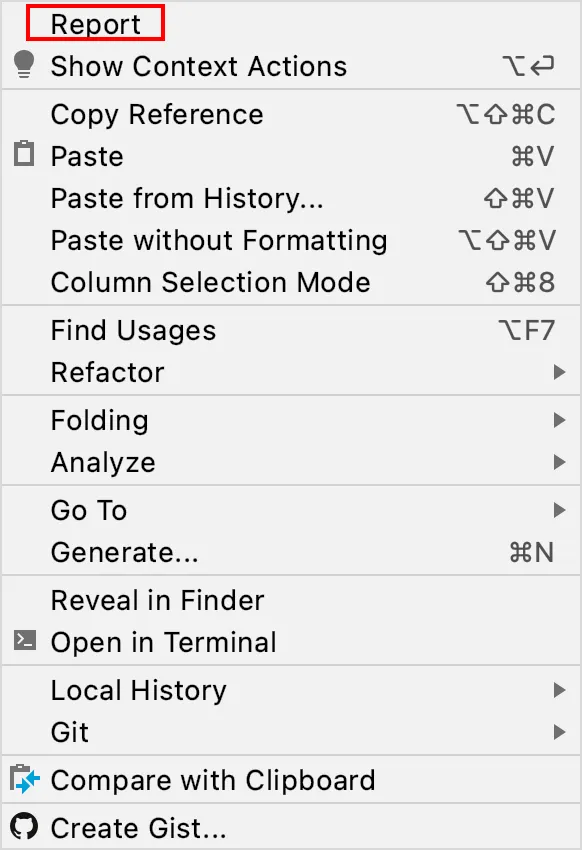Open the Generate... dialog
The height and width of the screenshot is (850, 582).
click(x=291, y=552)
